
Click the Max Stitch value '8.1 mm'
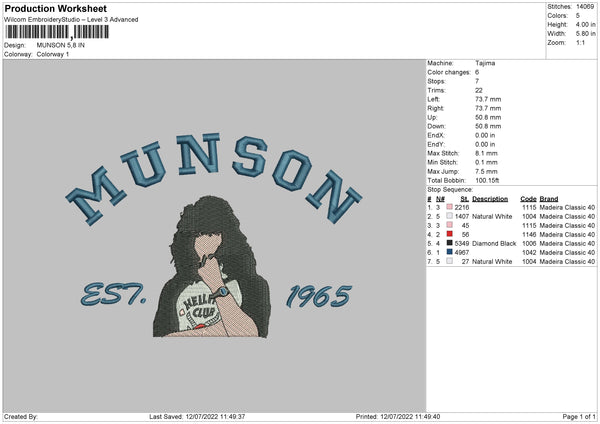(x=486, y=153)
